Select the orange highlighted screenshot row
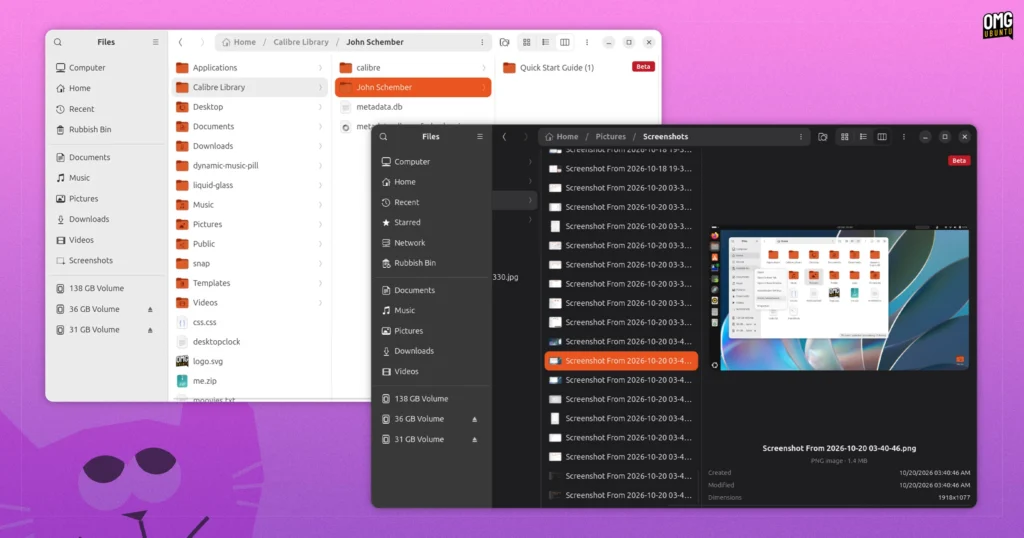The image size is (1024, 538). click(621, 360)
